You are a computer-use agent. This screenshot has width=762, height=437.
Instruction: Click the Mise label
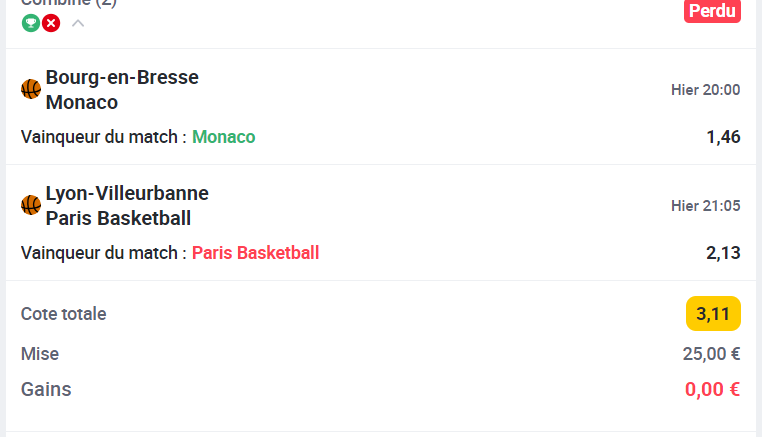40,354
